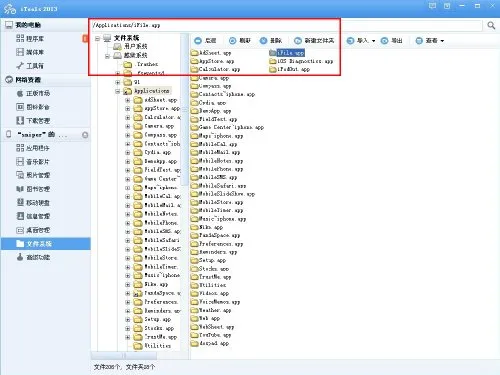500x375 pixels.
Task: Click the iTools 2013 logo icon
Action: [10, 9]
